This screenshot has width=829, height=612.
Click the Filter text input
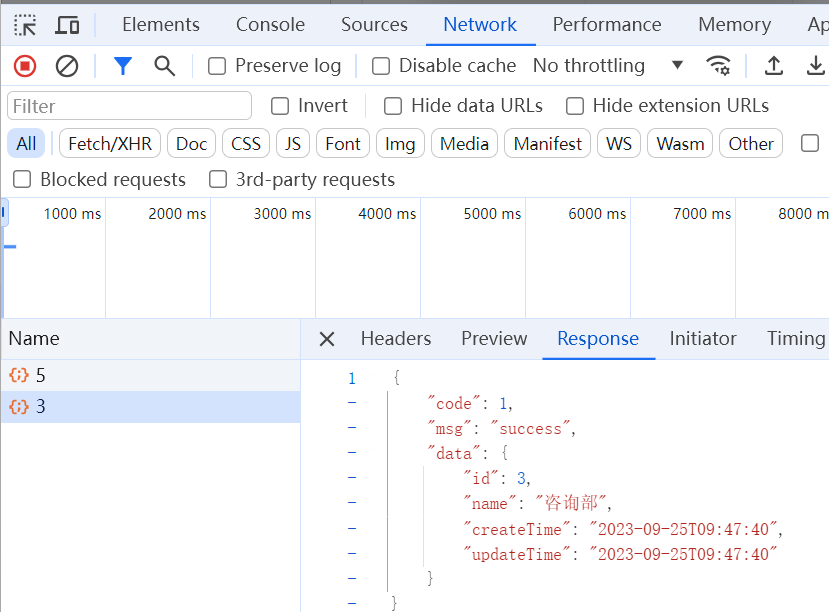130,106
